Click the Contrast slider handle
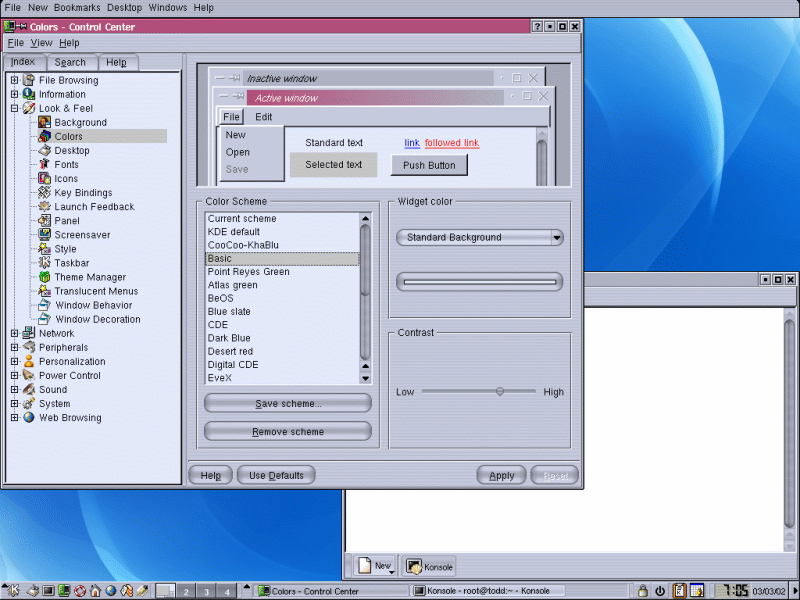This screenshot has width=800, height=600. [x=500, y=391]
